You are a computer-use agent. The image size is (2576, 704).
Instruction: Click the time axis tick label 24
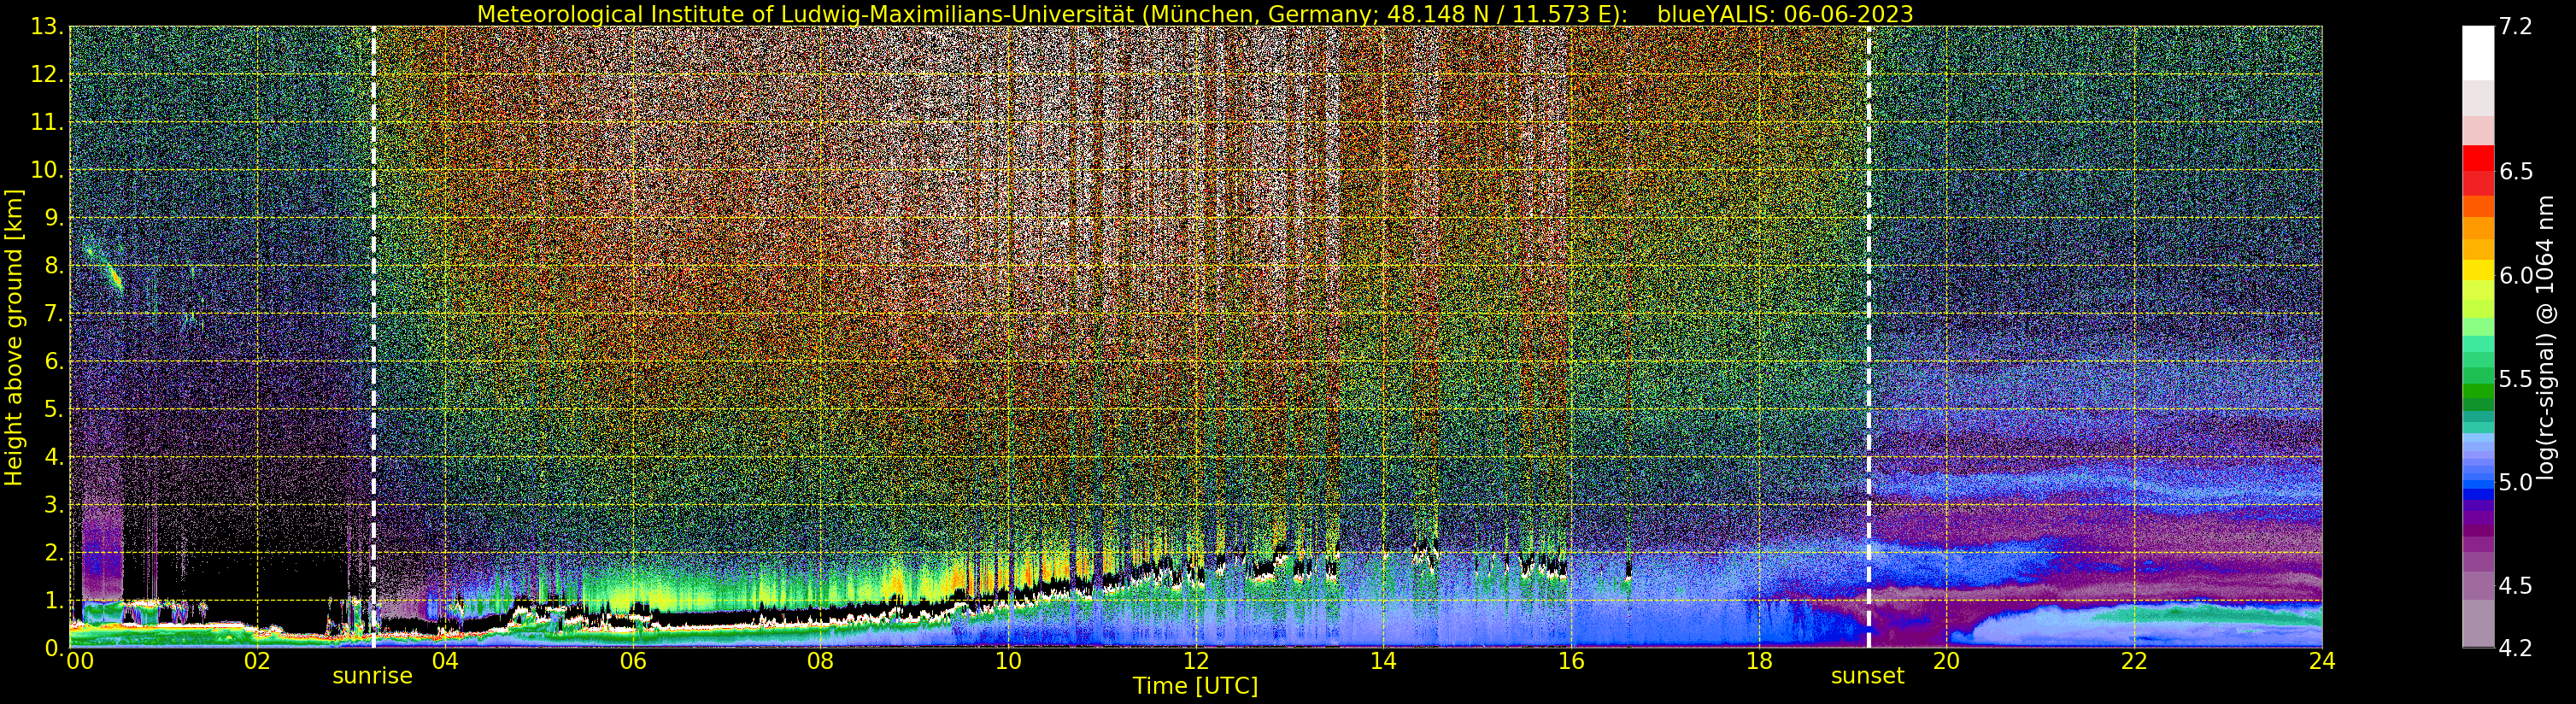tap(2322, 661)
